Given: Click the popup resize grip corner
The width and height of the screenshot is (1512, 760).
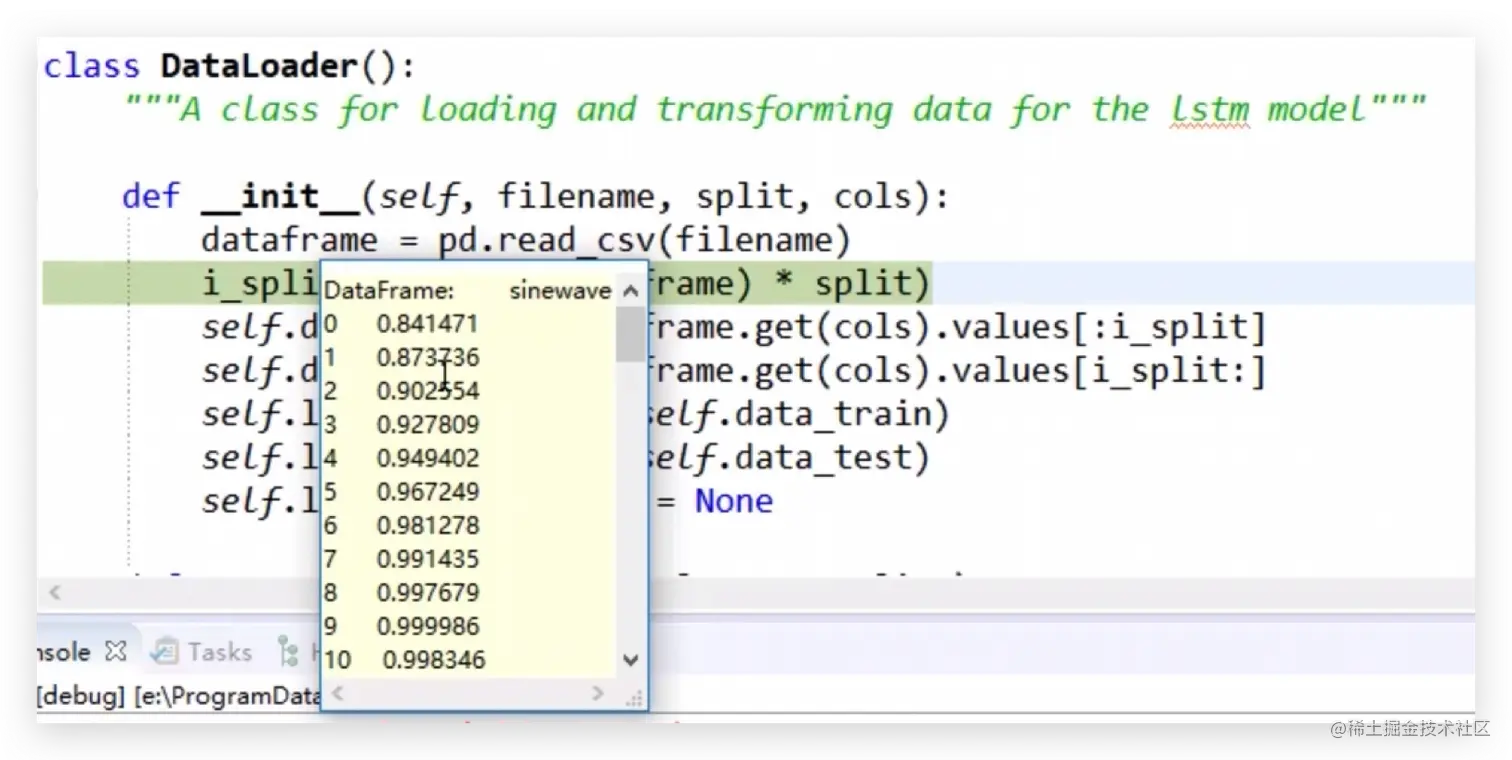Looking at the screenshot, I should [x=633, y=697].
